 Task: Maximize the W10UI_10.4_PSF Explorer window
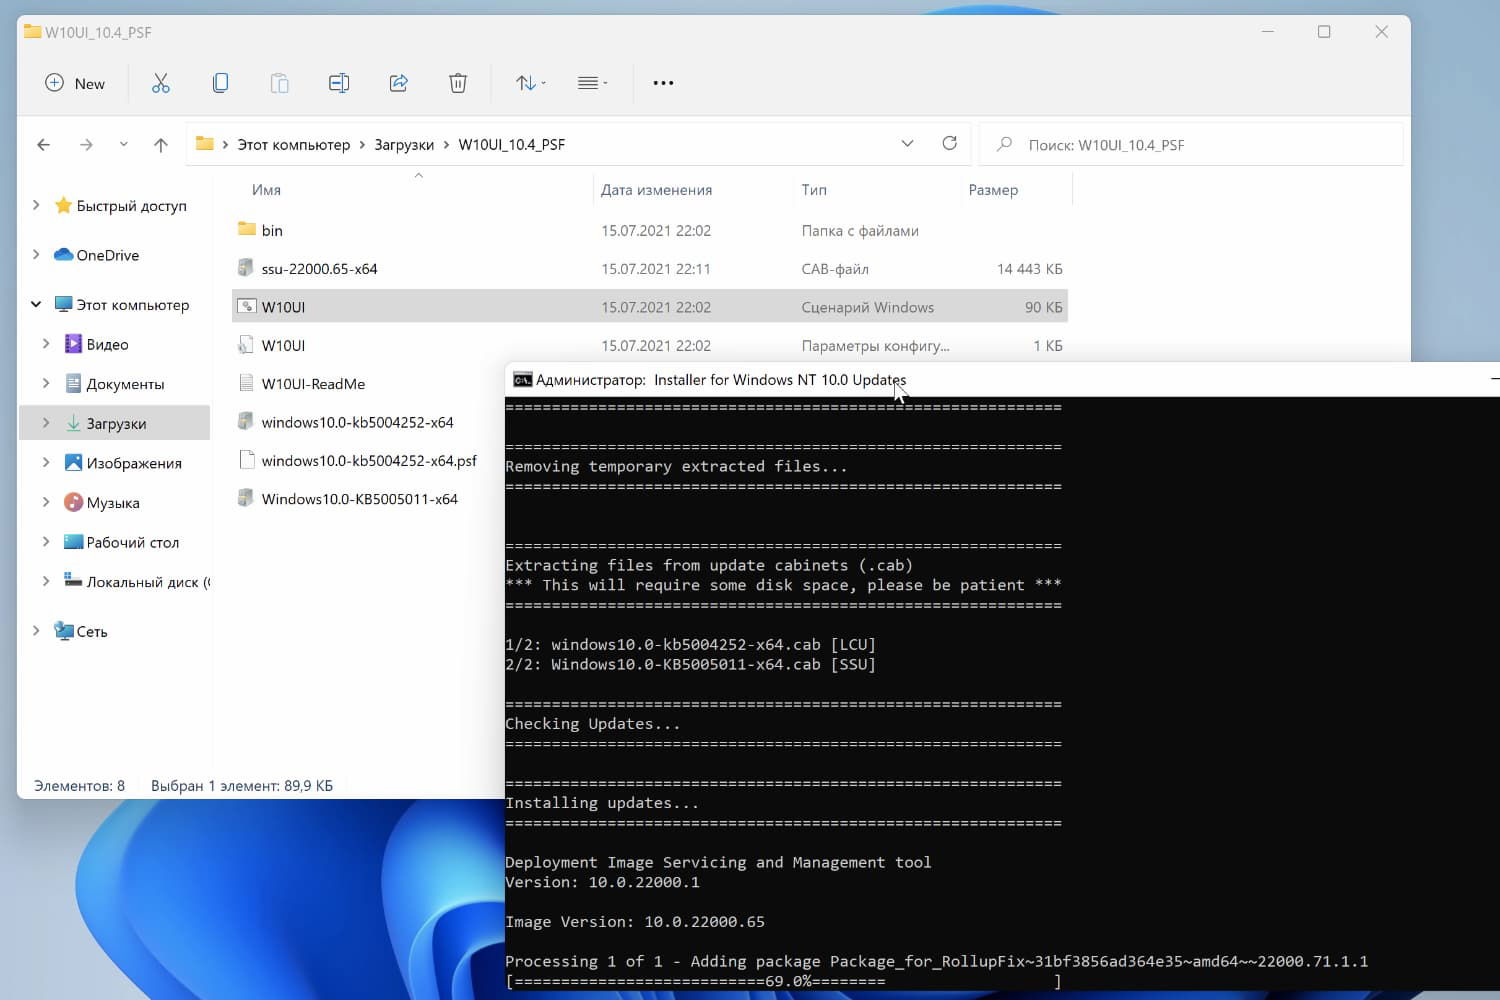[1324, 32]
